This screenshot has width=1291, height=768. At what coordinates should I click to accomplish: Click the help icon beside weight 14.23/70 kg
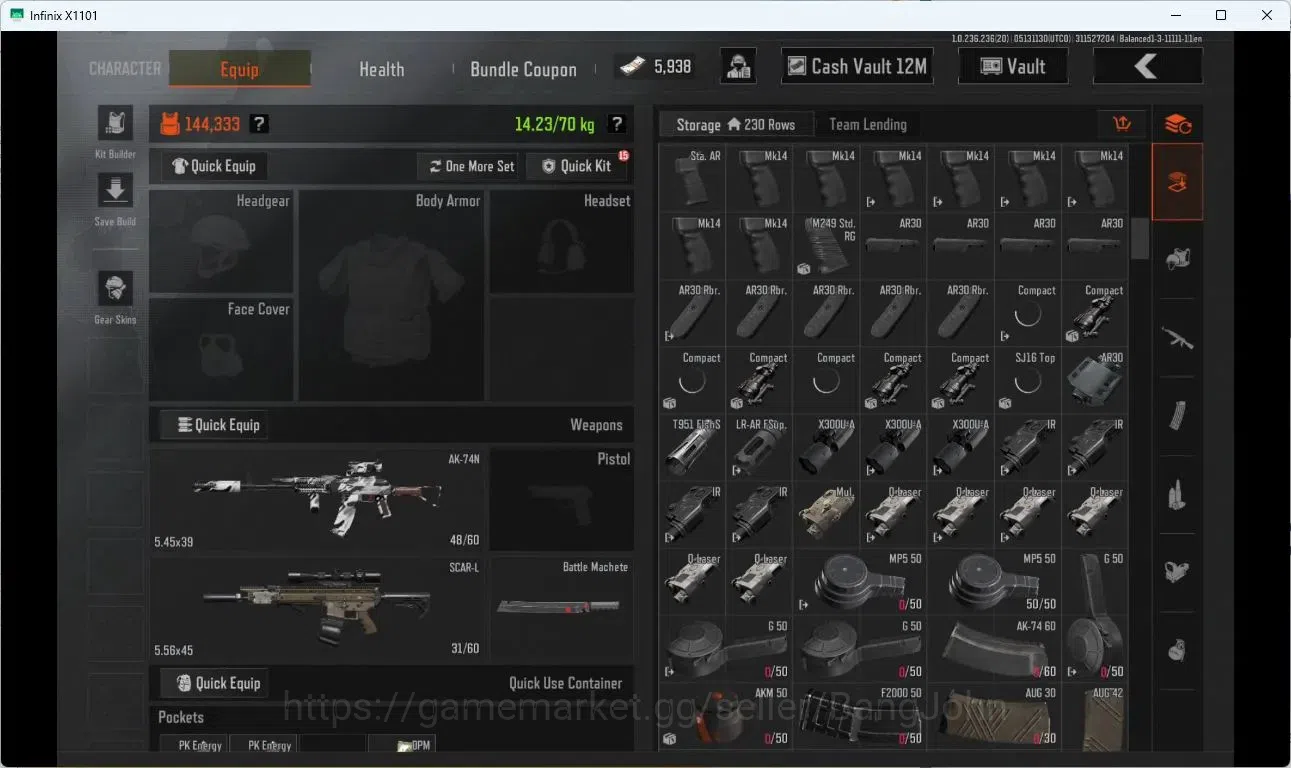point(617,124)
